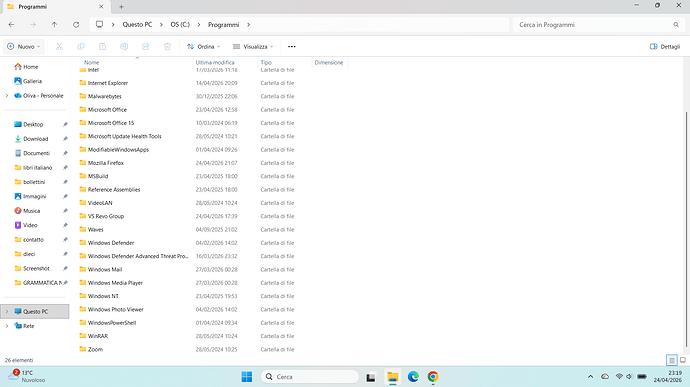Click the Paste icon in toolbar
The image size is (690, 387).
pos(103,46)
